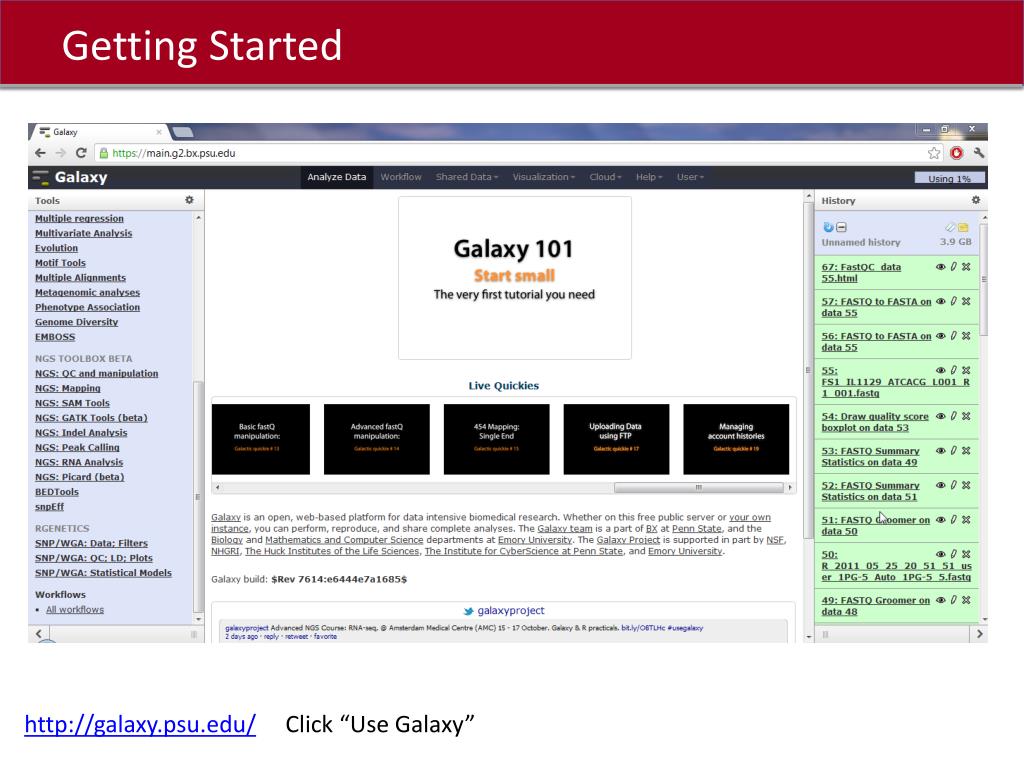
Task: Edit history tags icon
Action: tap(950, 227)
